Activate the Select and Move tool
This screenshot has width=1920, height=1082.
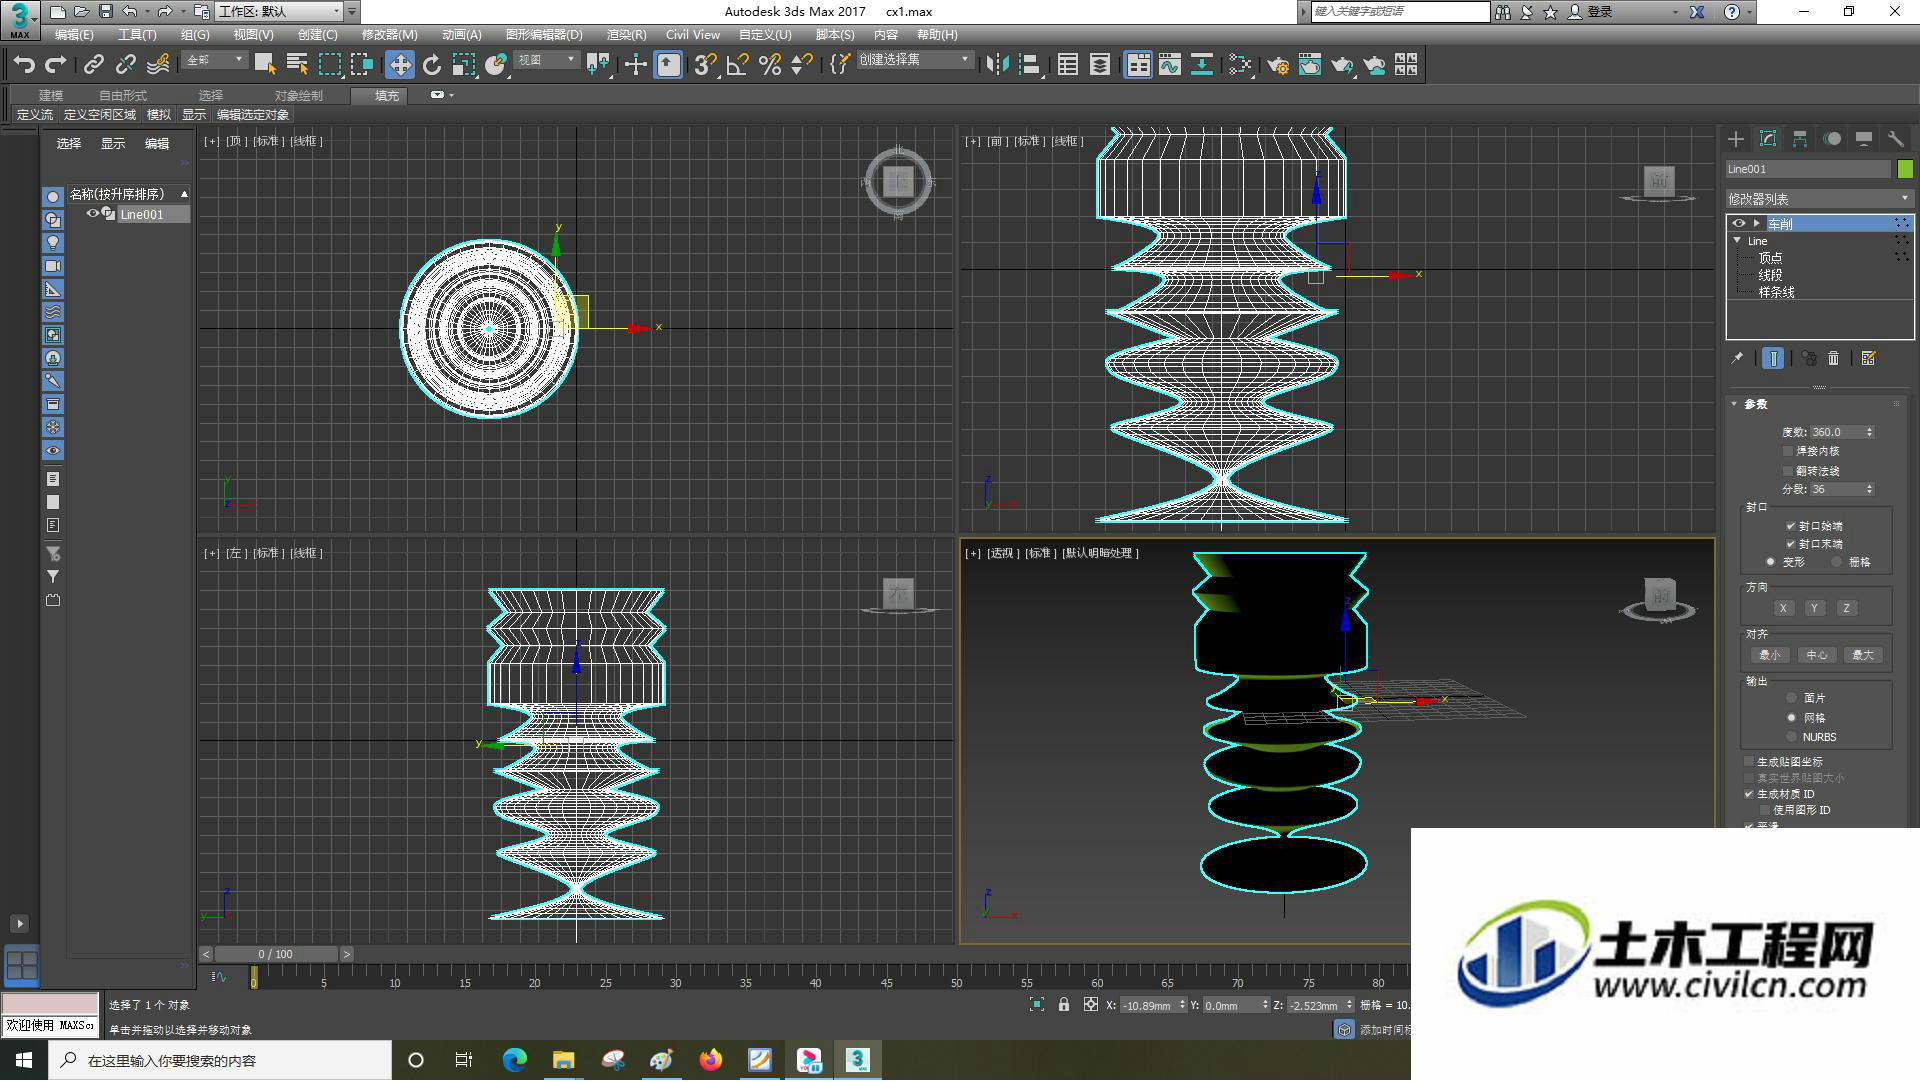(x=400, y=65)
